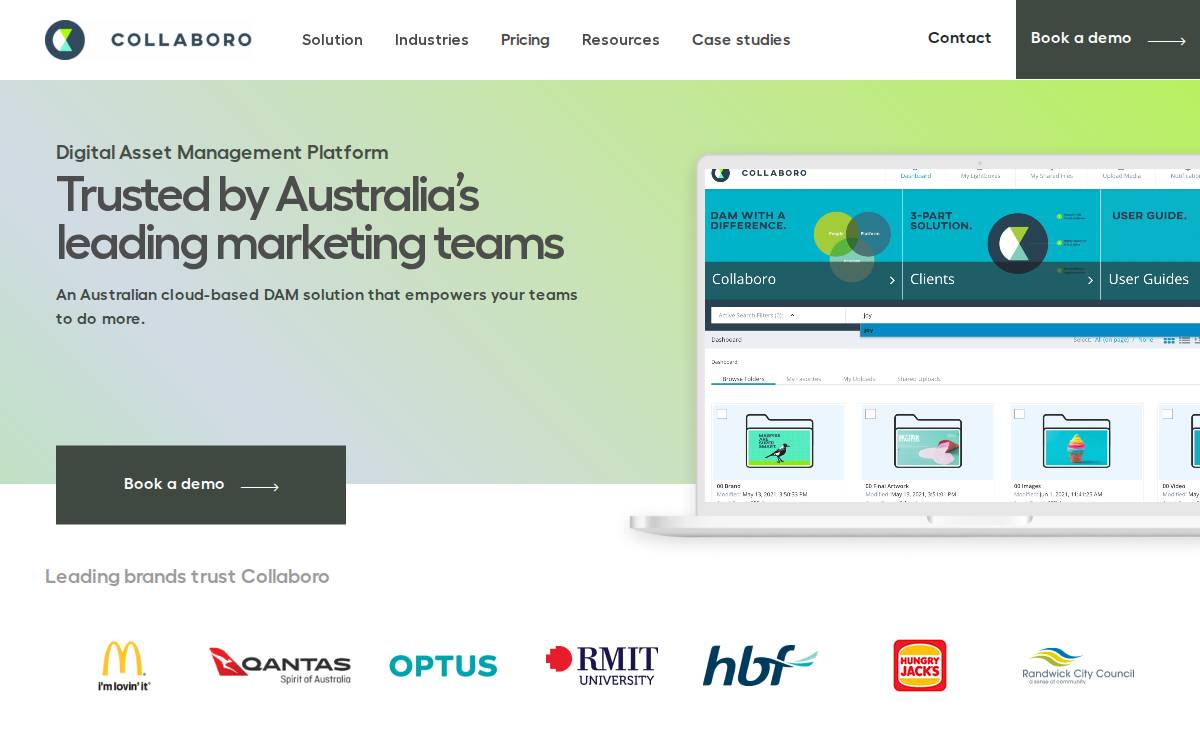Open the Industries menu

point(432,40)
